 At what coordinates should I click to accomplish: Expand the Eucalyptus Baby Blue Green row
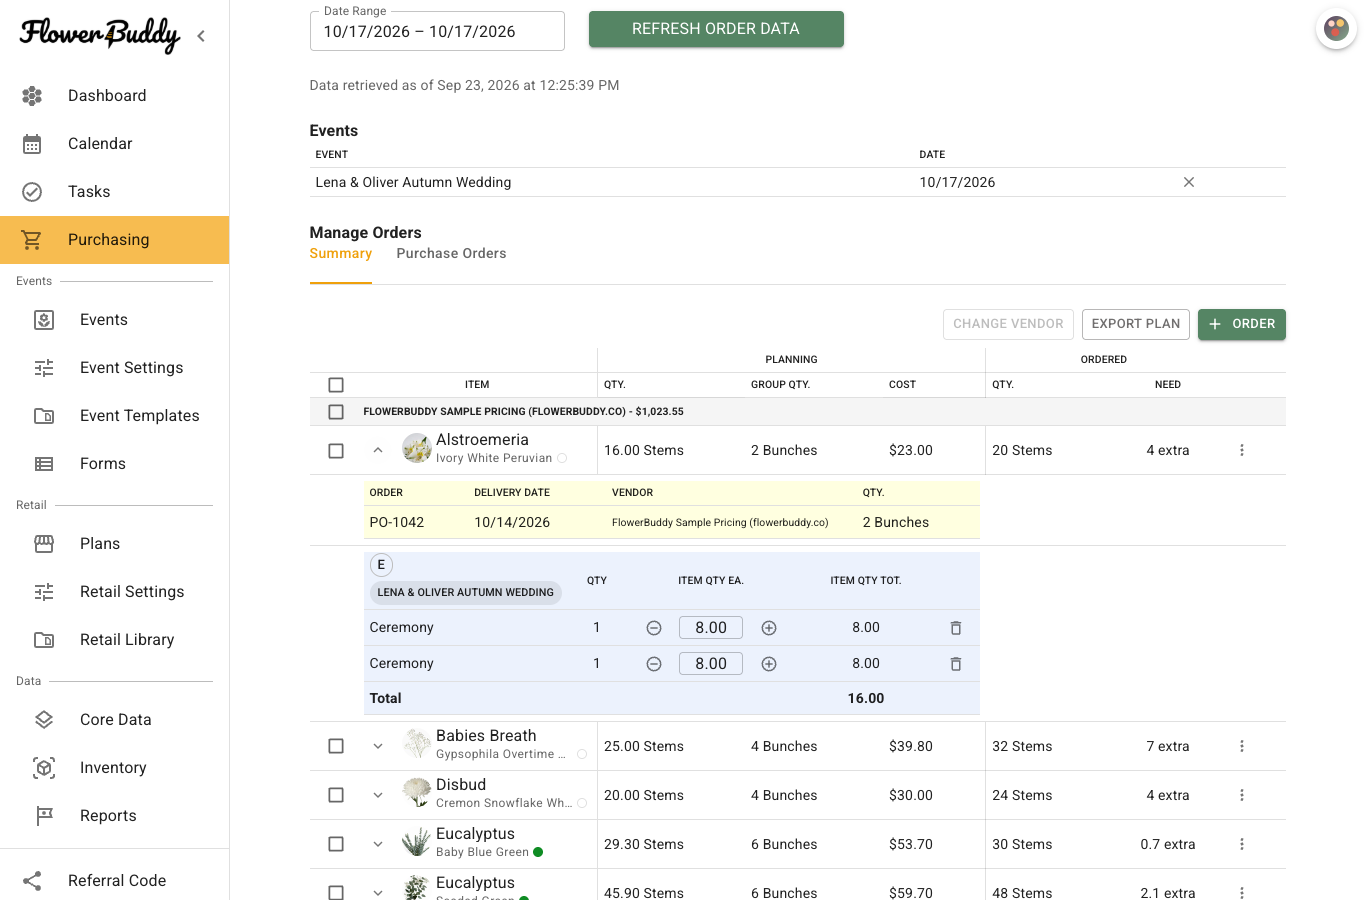(x=378, y=844)
